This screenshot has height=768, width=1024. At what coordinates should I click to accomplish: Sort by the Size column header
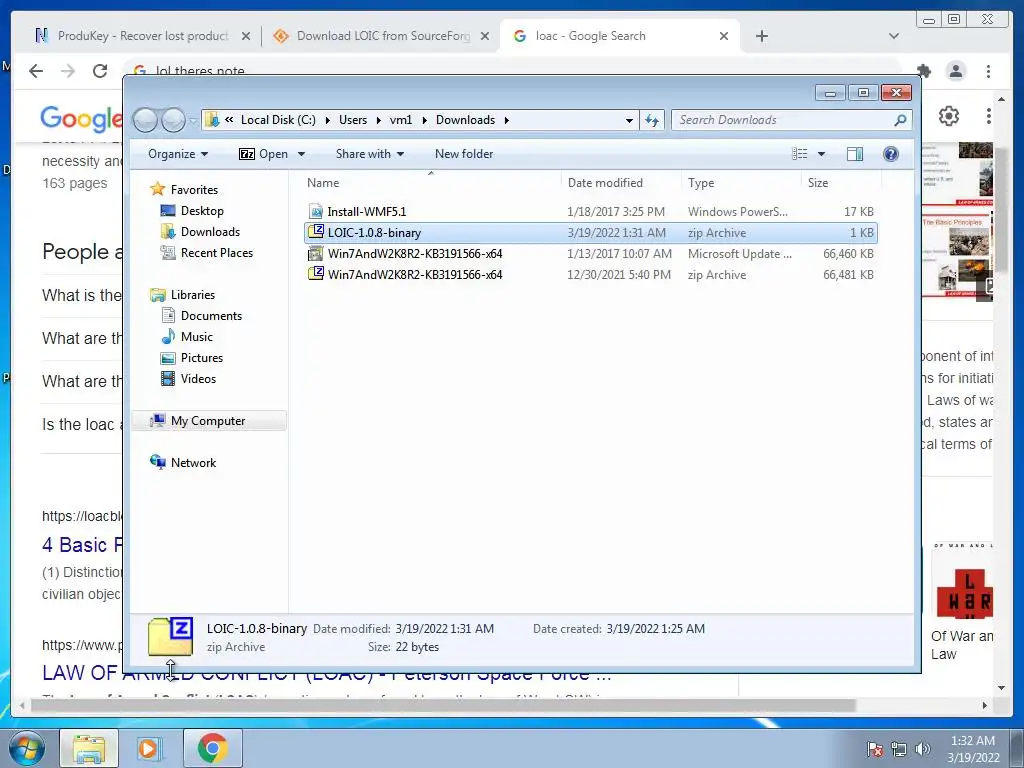841,183
